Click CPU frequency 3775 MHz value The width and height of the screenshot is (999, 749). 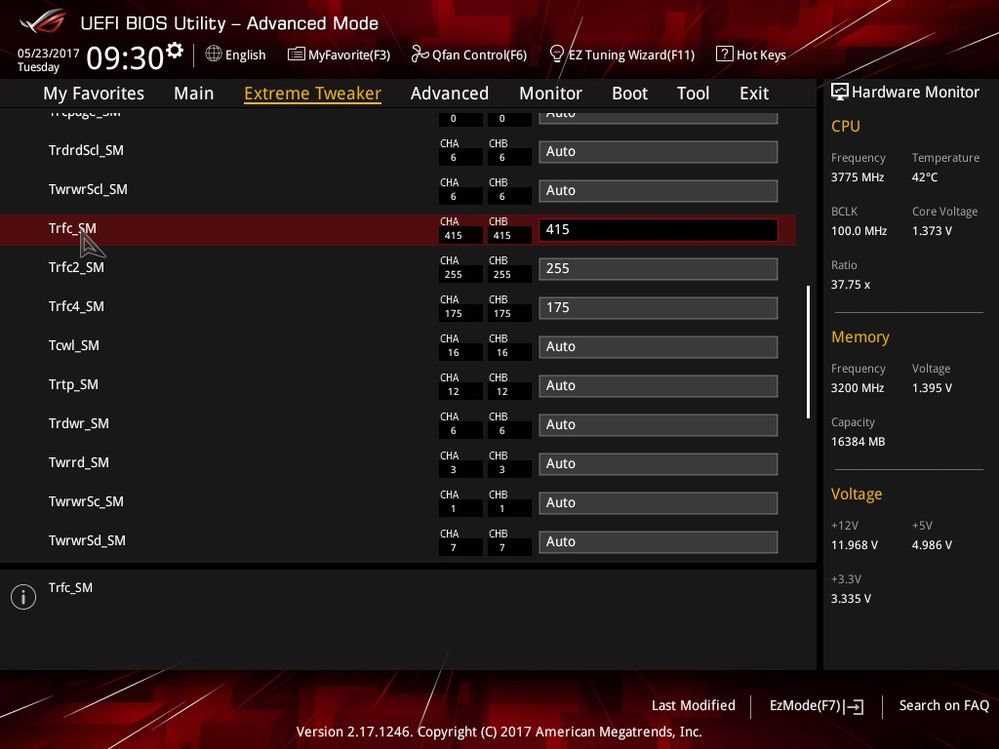858,177
